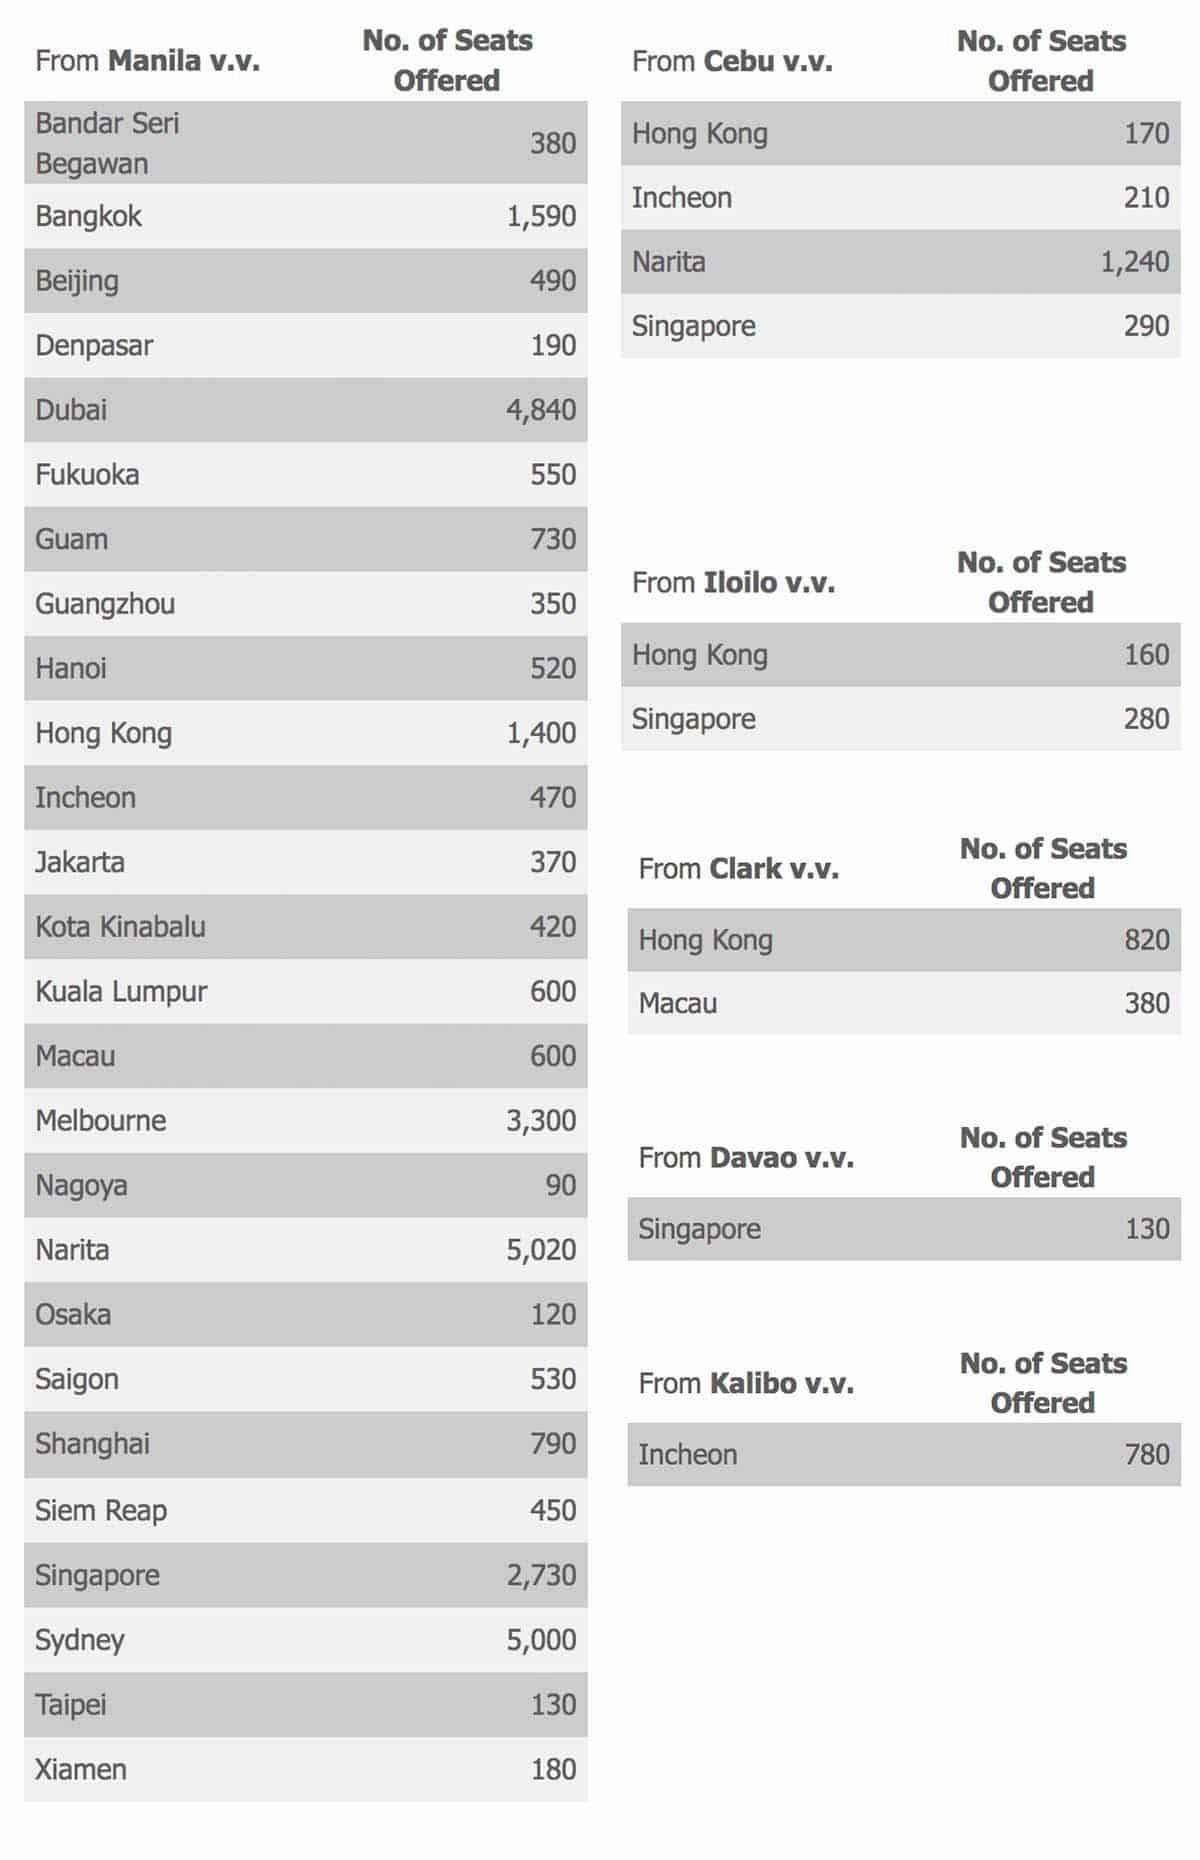The height and width of the screenshot is (1860, 1200).
Task: Select the Xiamen row
Action: pos(305,1769)
